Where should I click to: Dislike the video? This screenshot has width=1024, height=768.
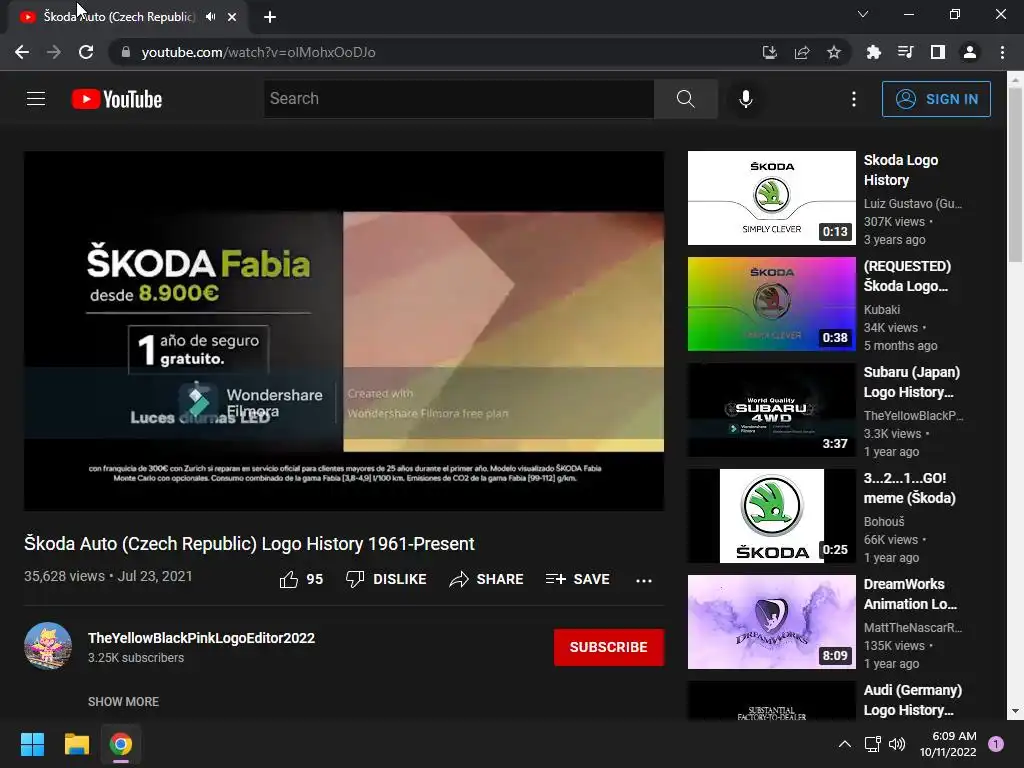(x=386, y=579)
